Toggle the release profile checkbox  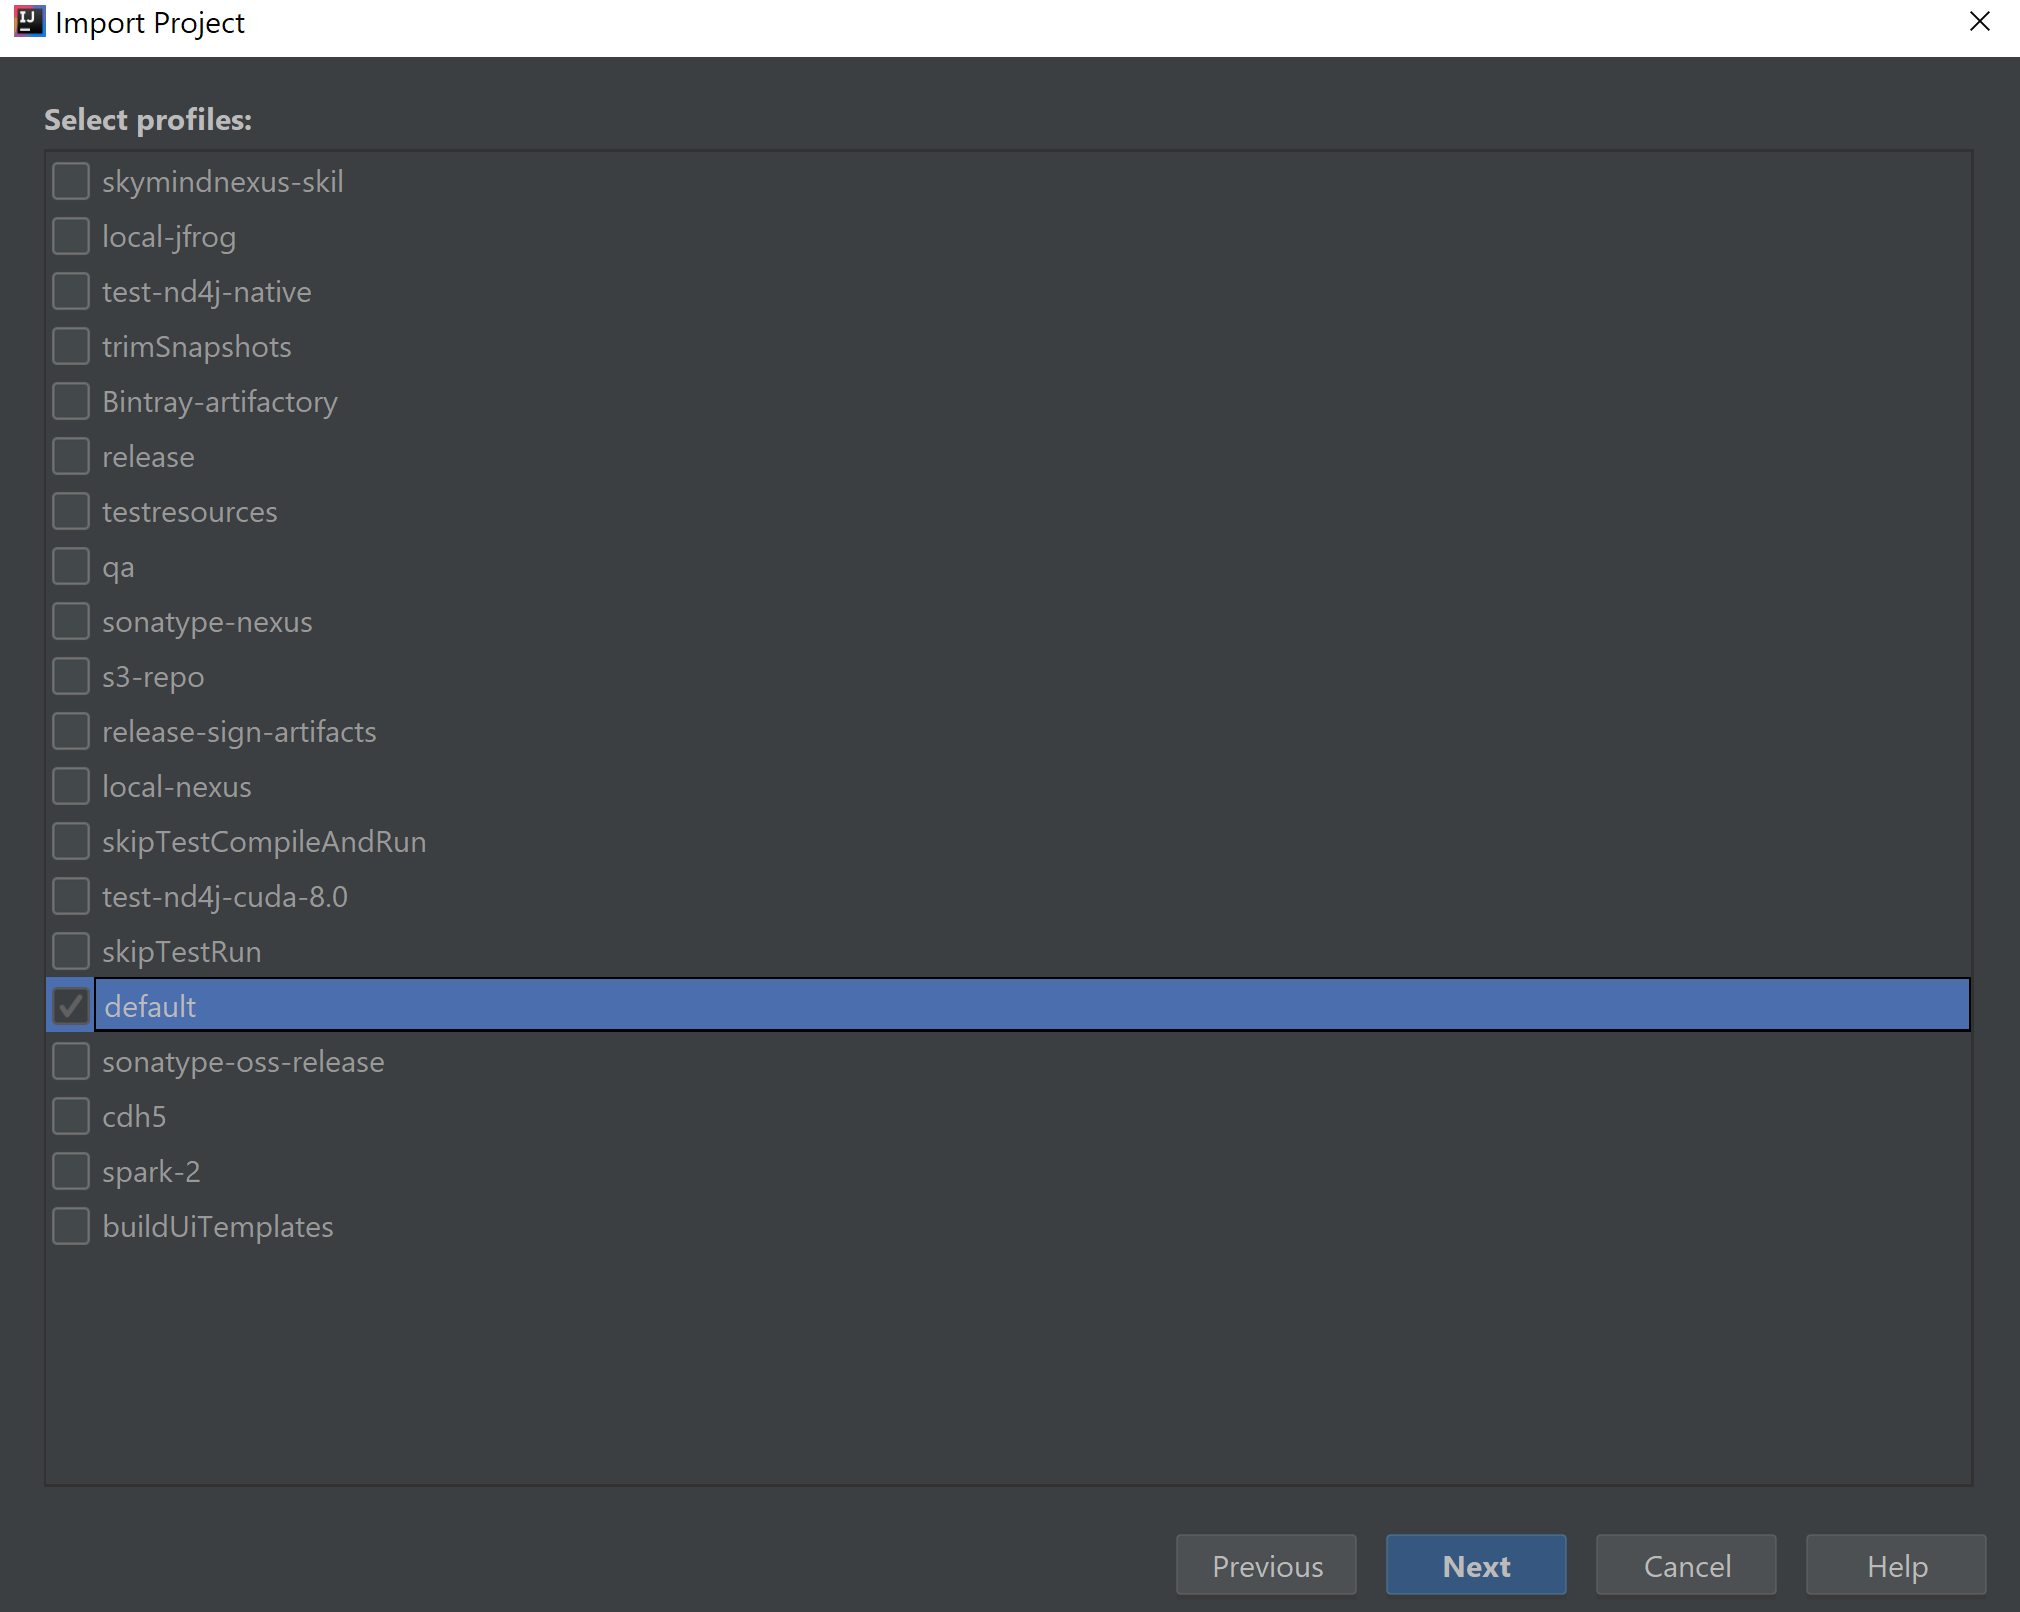[71, 457]
